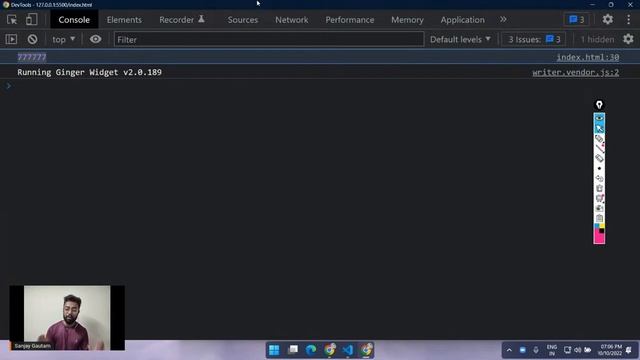The width and height of the screenshot is (640, 360).
Task: Take a screenshot with the camera icon
Action: 599,208
